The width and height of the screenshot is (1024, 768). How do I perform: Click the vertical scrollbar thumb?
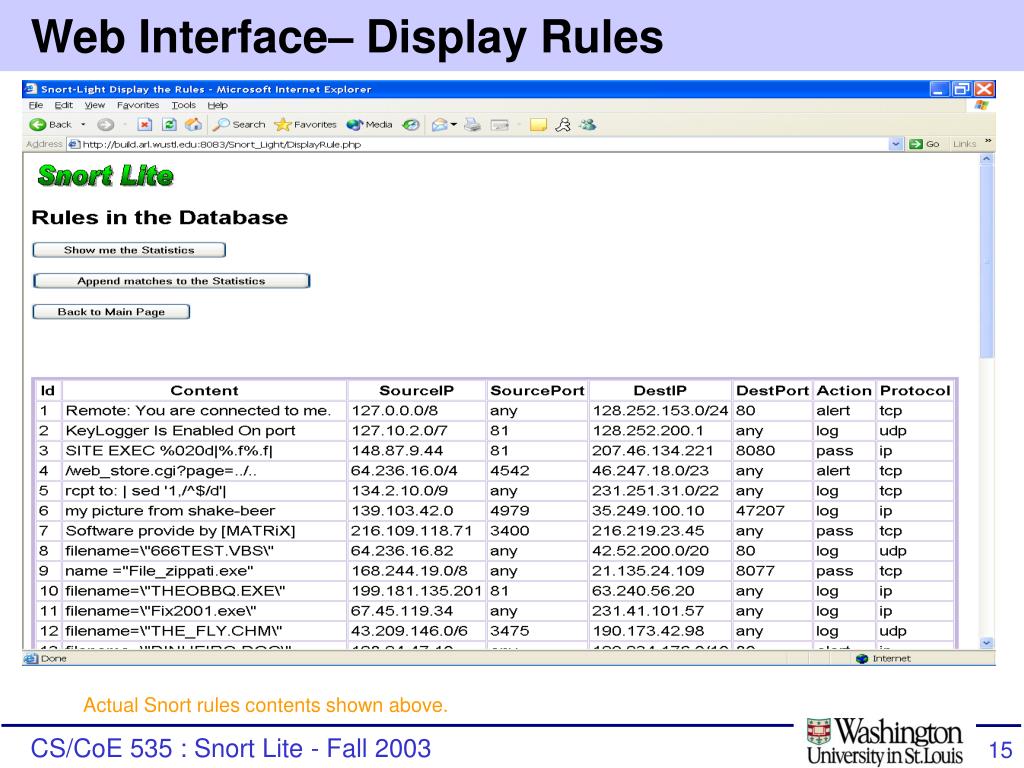pos(987,261)
